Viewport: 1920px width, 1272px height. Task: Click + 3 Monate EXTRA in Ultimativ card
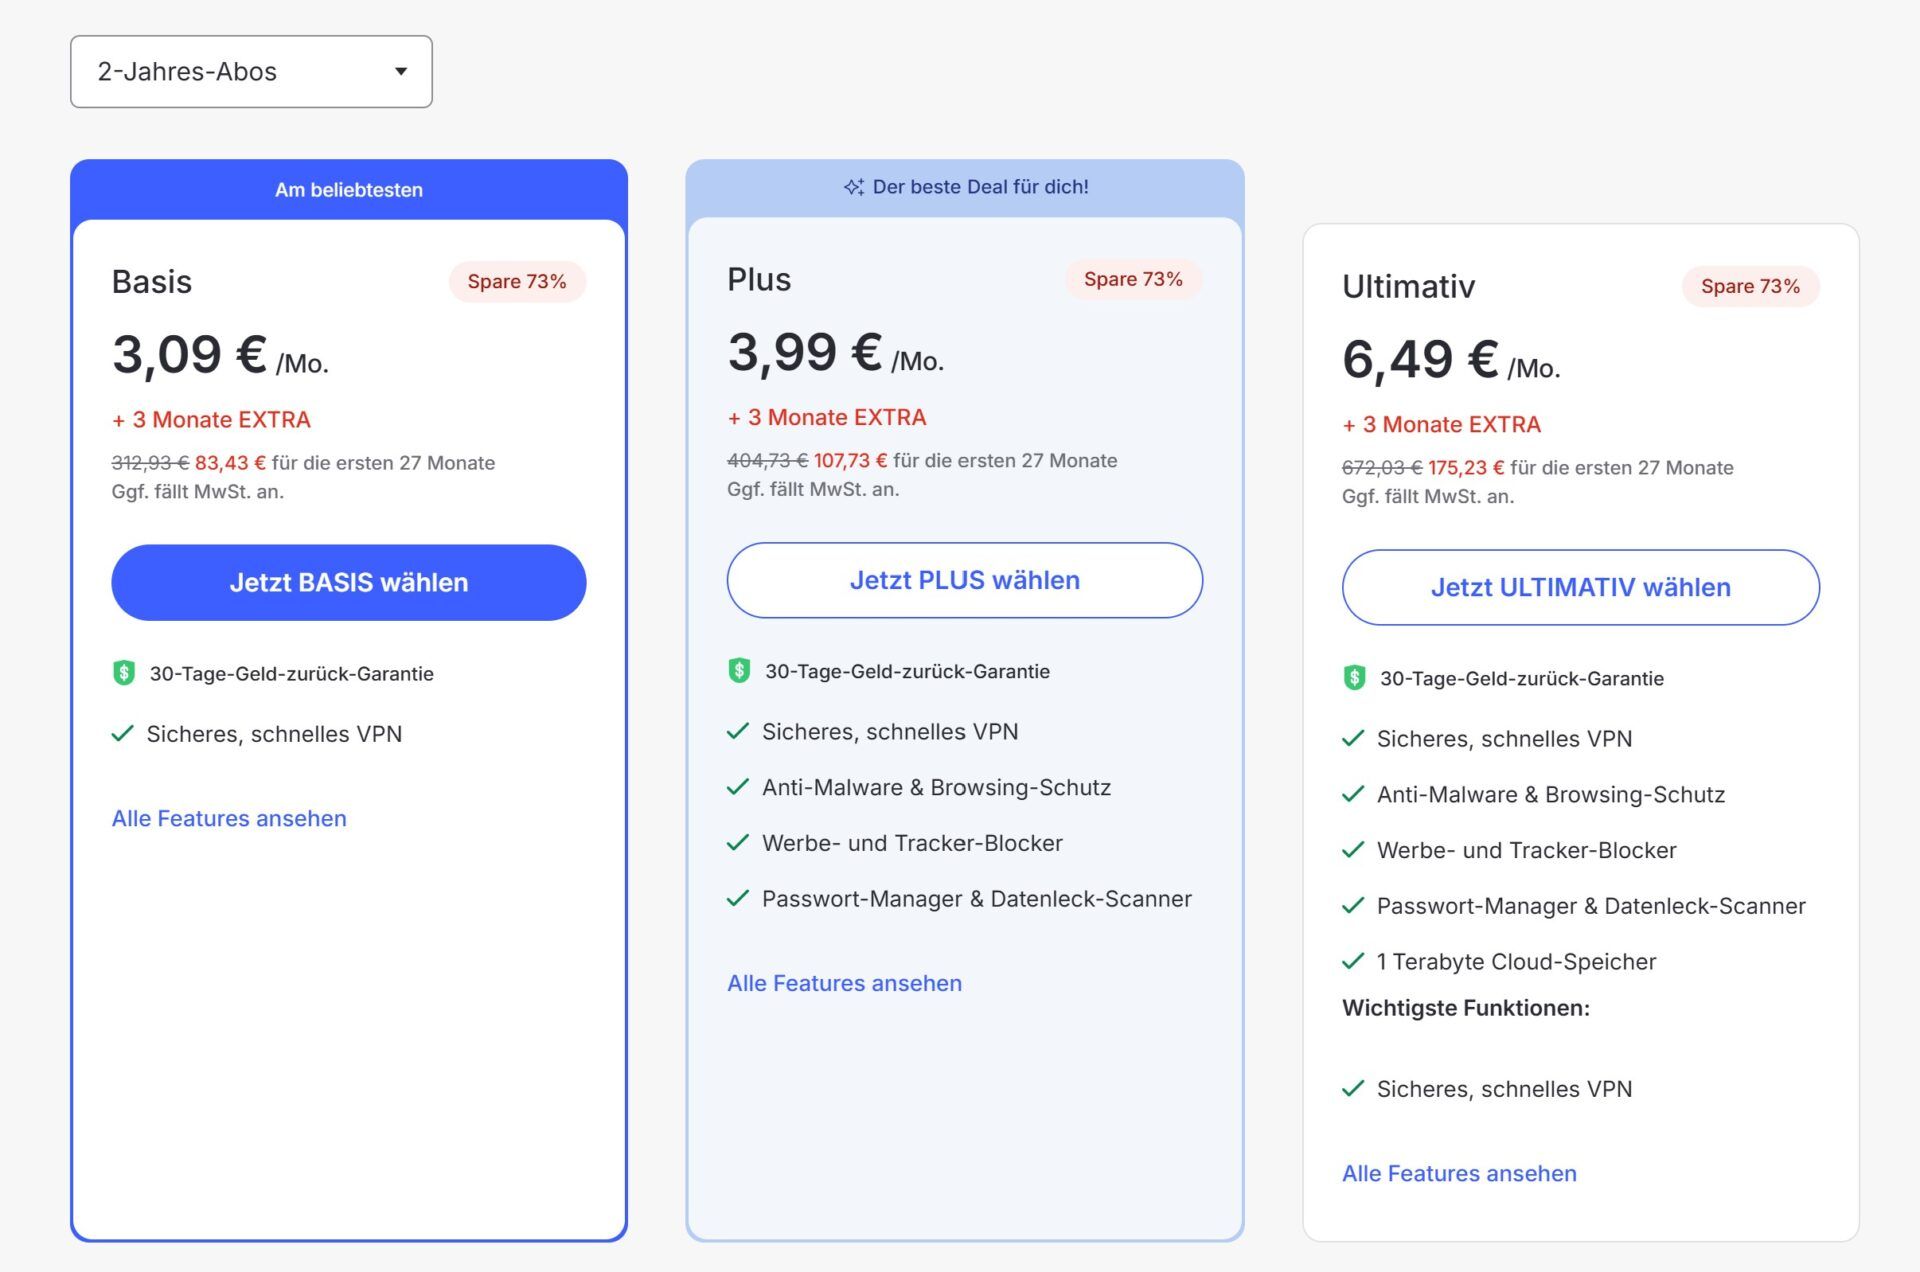click(x=1441, y=425)
